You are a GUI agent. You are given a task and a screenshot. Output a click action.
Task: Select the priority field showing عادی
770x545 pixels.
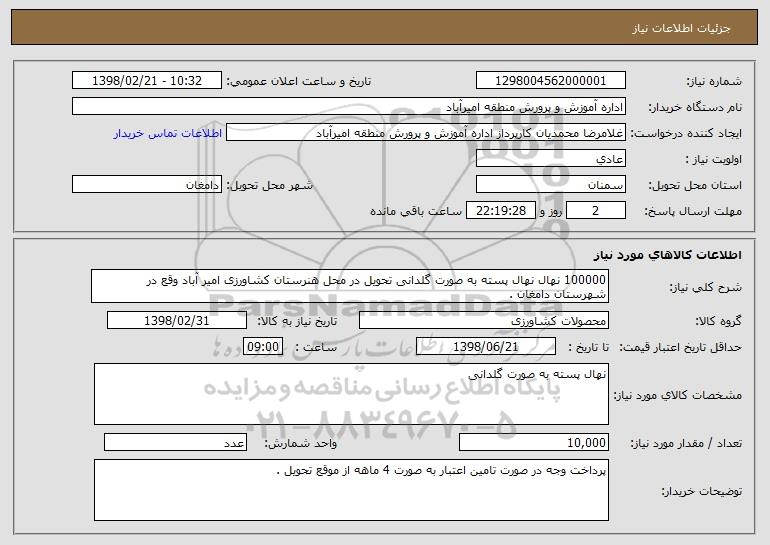550,159
